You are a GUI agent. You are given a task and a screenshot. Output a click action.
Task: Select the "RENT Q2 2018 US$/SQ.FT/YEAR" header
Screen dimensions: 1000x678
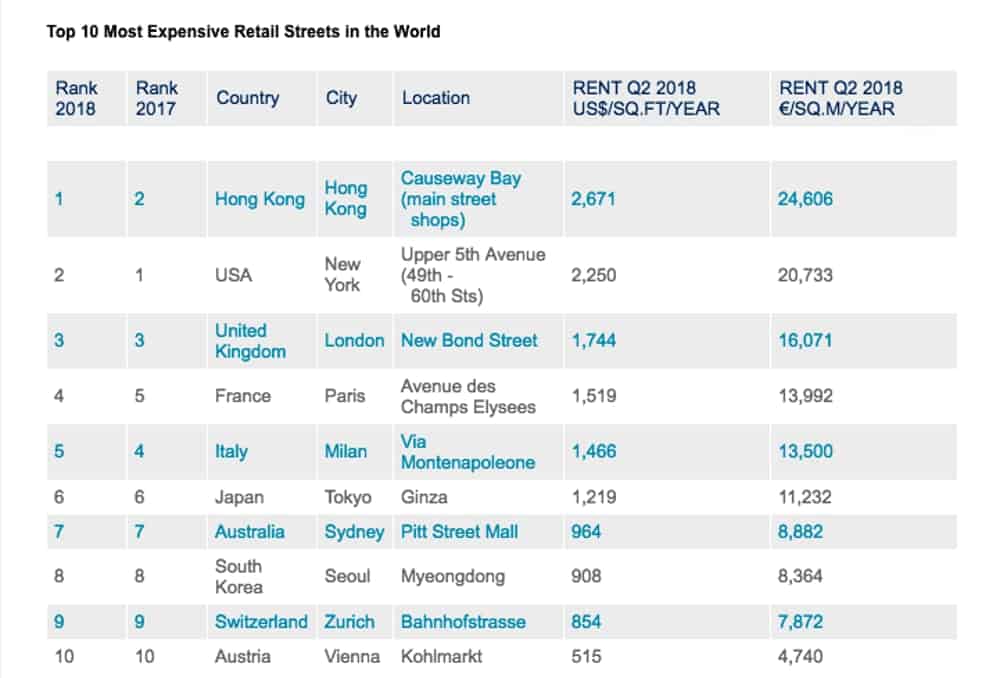coord(646,98)
